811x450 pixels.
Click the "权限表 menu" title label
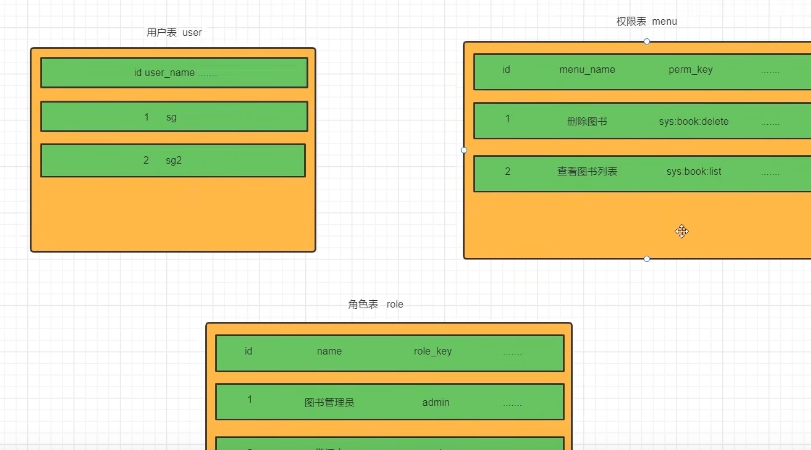(x=647, y=21)
